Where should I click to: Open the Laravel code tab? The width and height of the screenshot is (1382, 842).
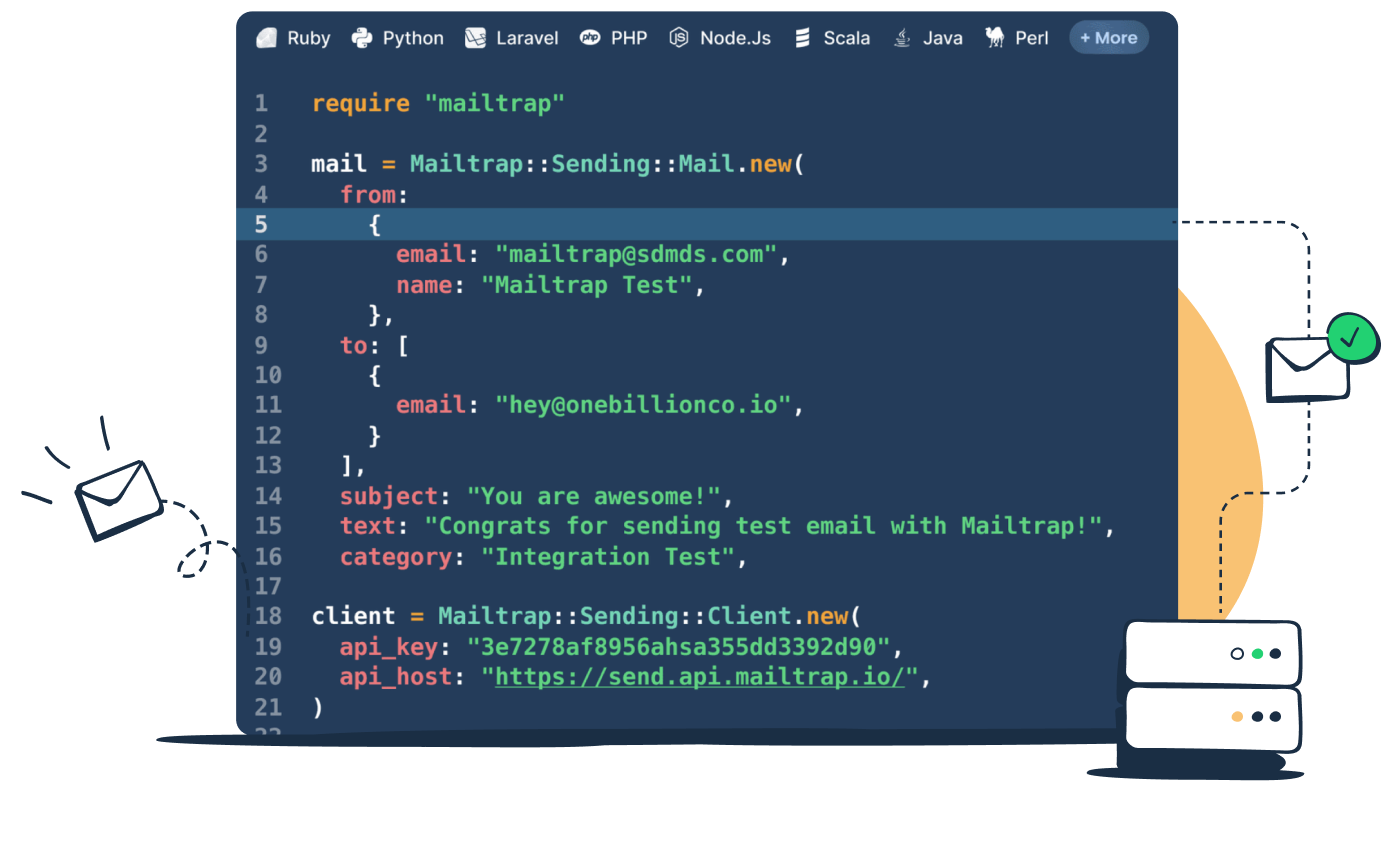(512, 38)
